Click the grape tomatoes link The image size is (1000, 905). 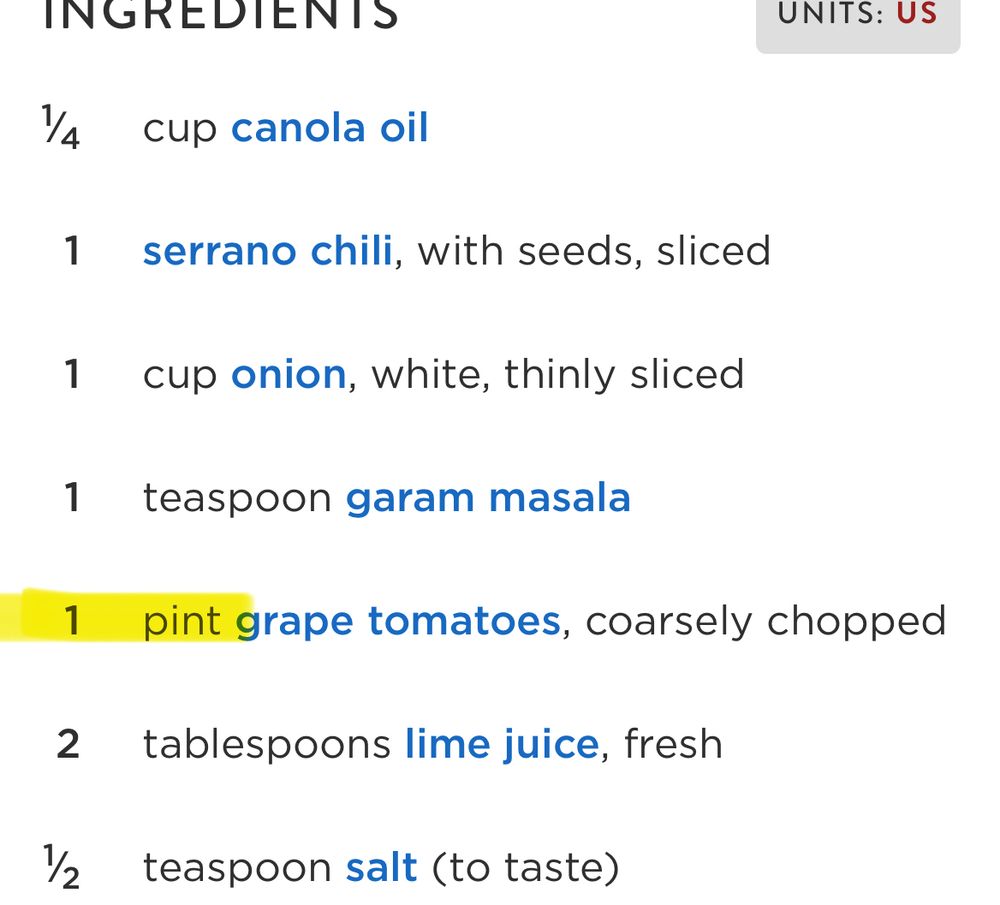click(x=398, y=622)
